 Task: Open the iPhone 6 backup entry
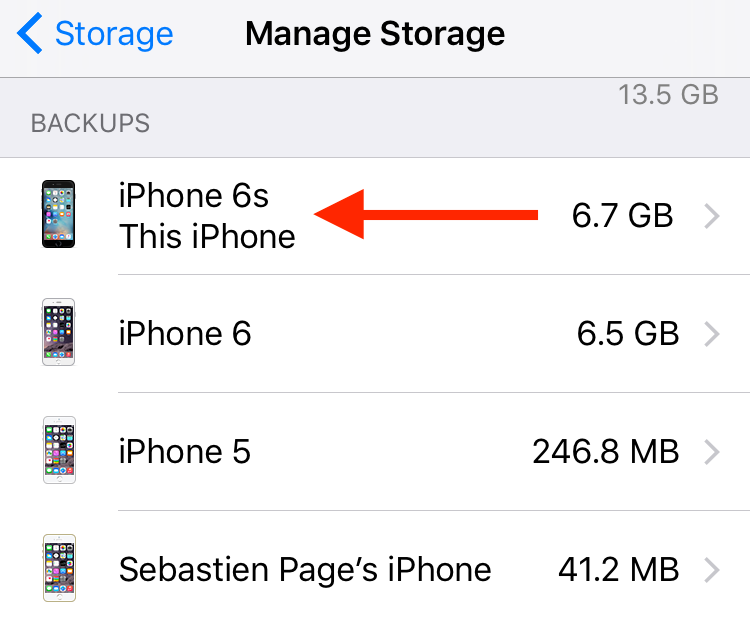(375, 334)
